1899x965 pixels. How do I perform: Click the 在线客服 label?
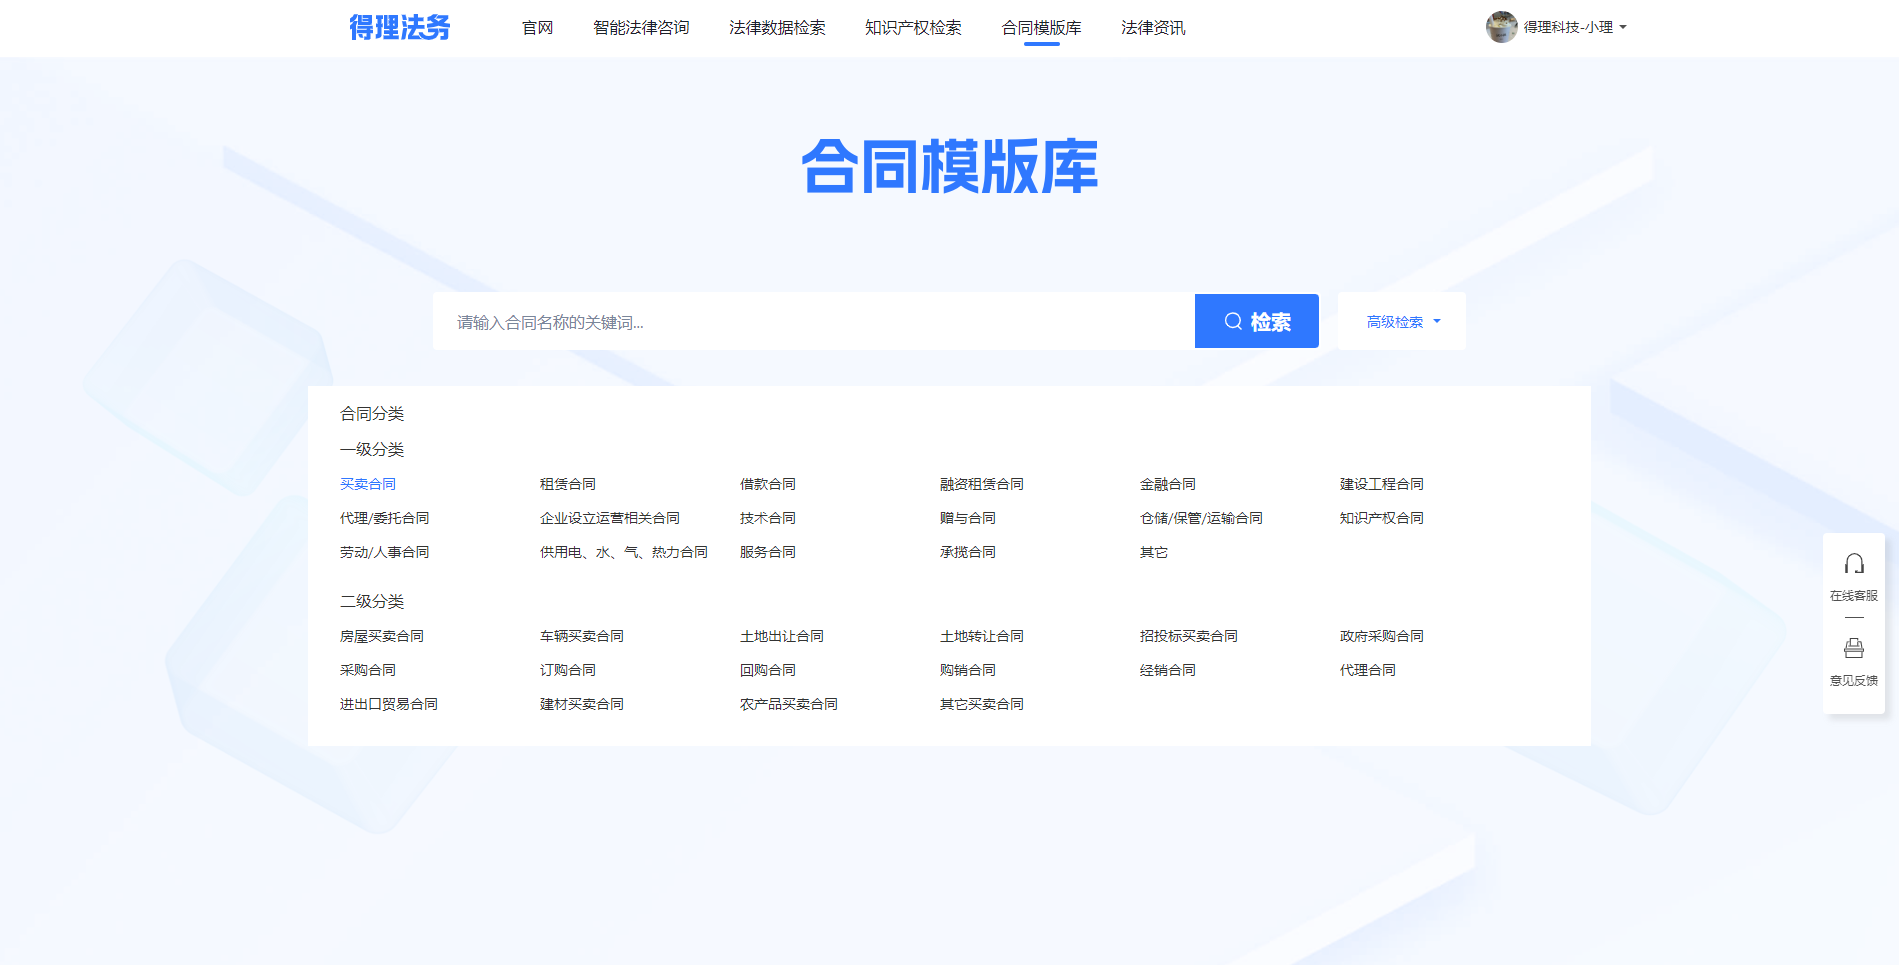pyautogui.click(x=1854, y=596)
